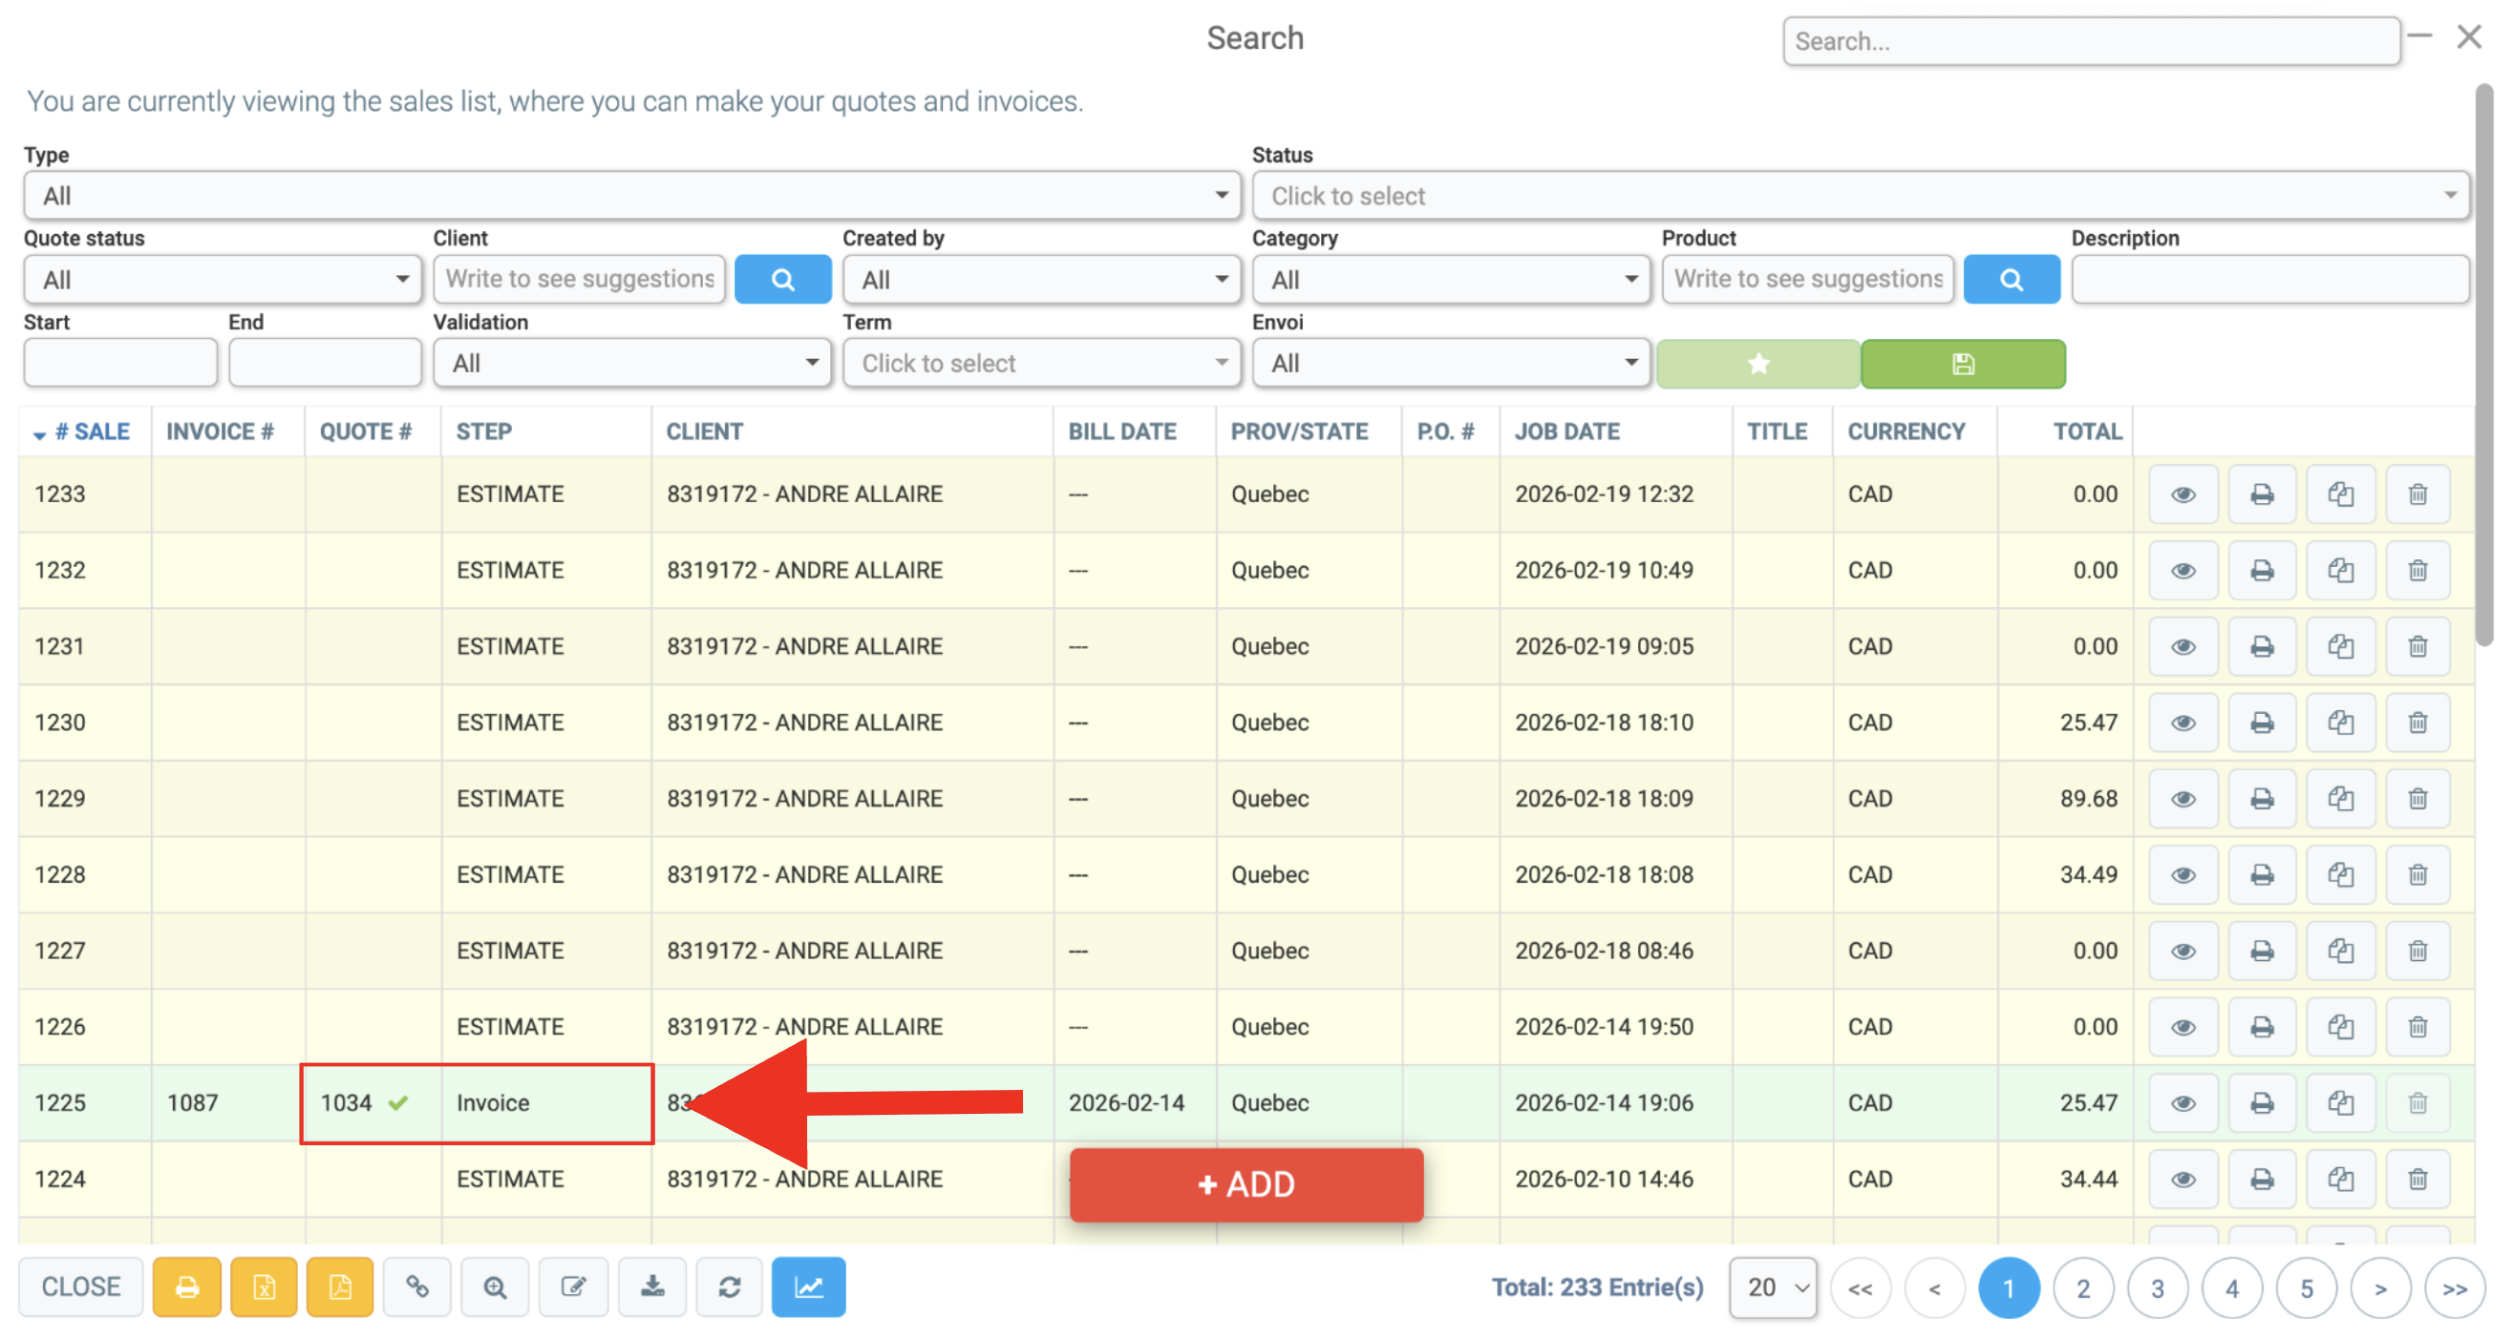Click the CLOSE button
2496x1336 pixels.
click(x=81, y=1286)
